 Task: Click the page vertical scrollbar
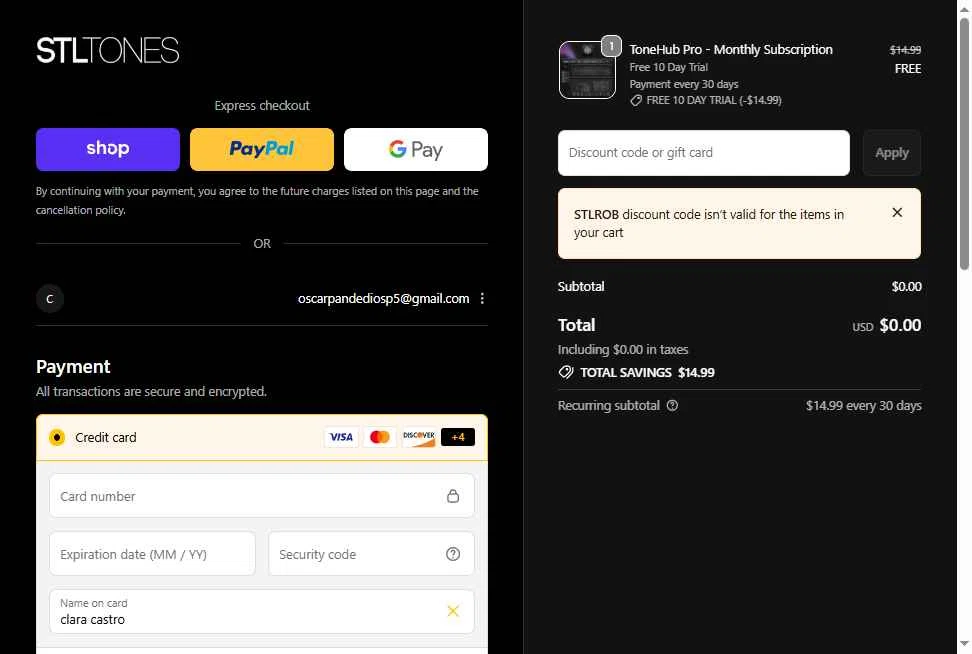(964, 144)
